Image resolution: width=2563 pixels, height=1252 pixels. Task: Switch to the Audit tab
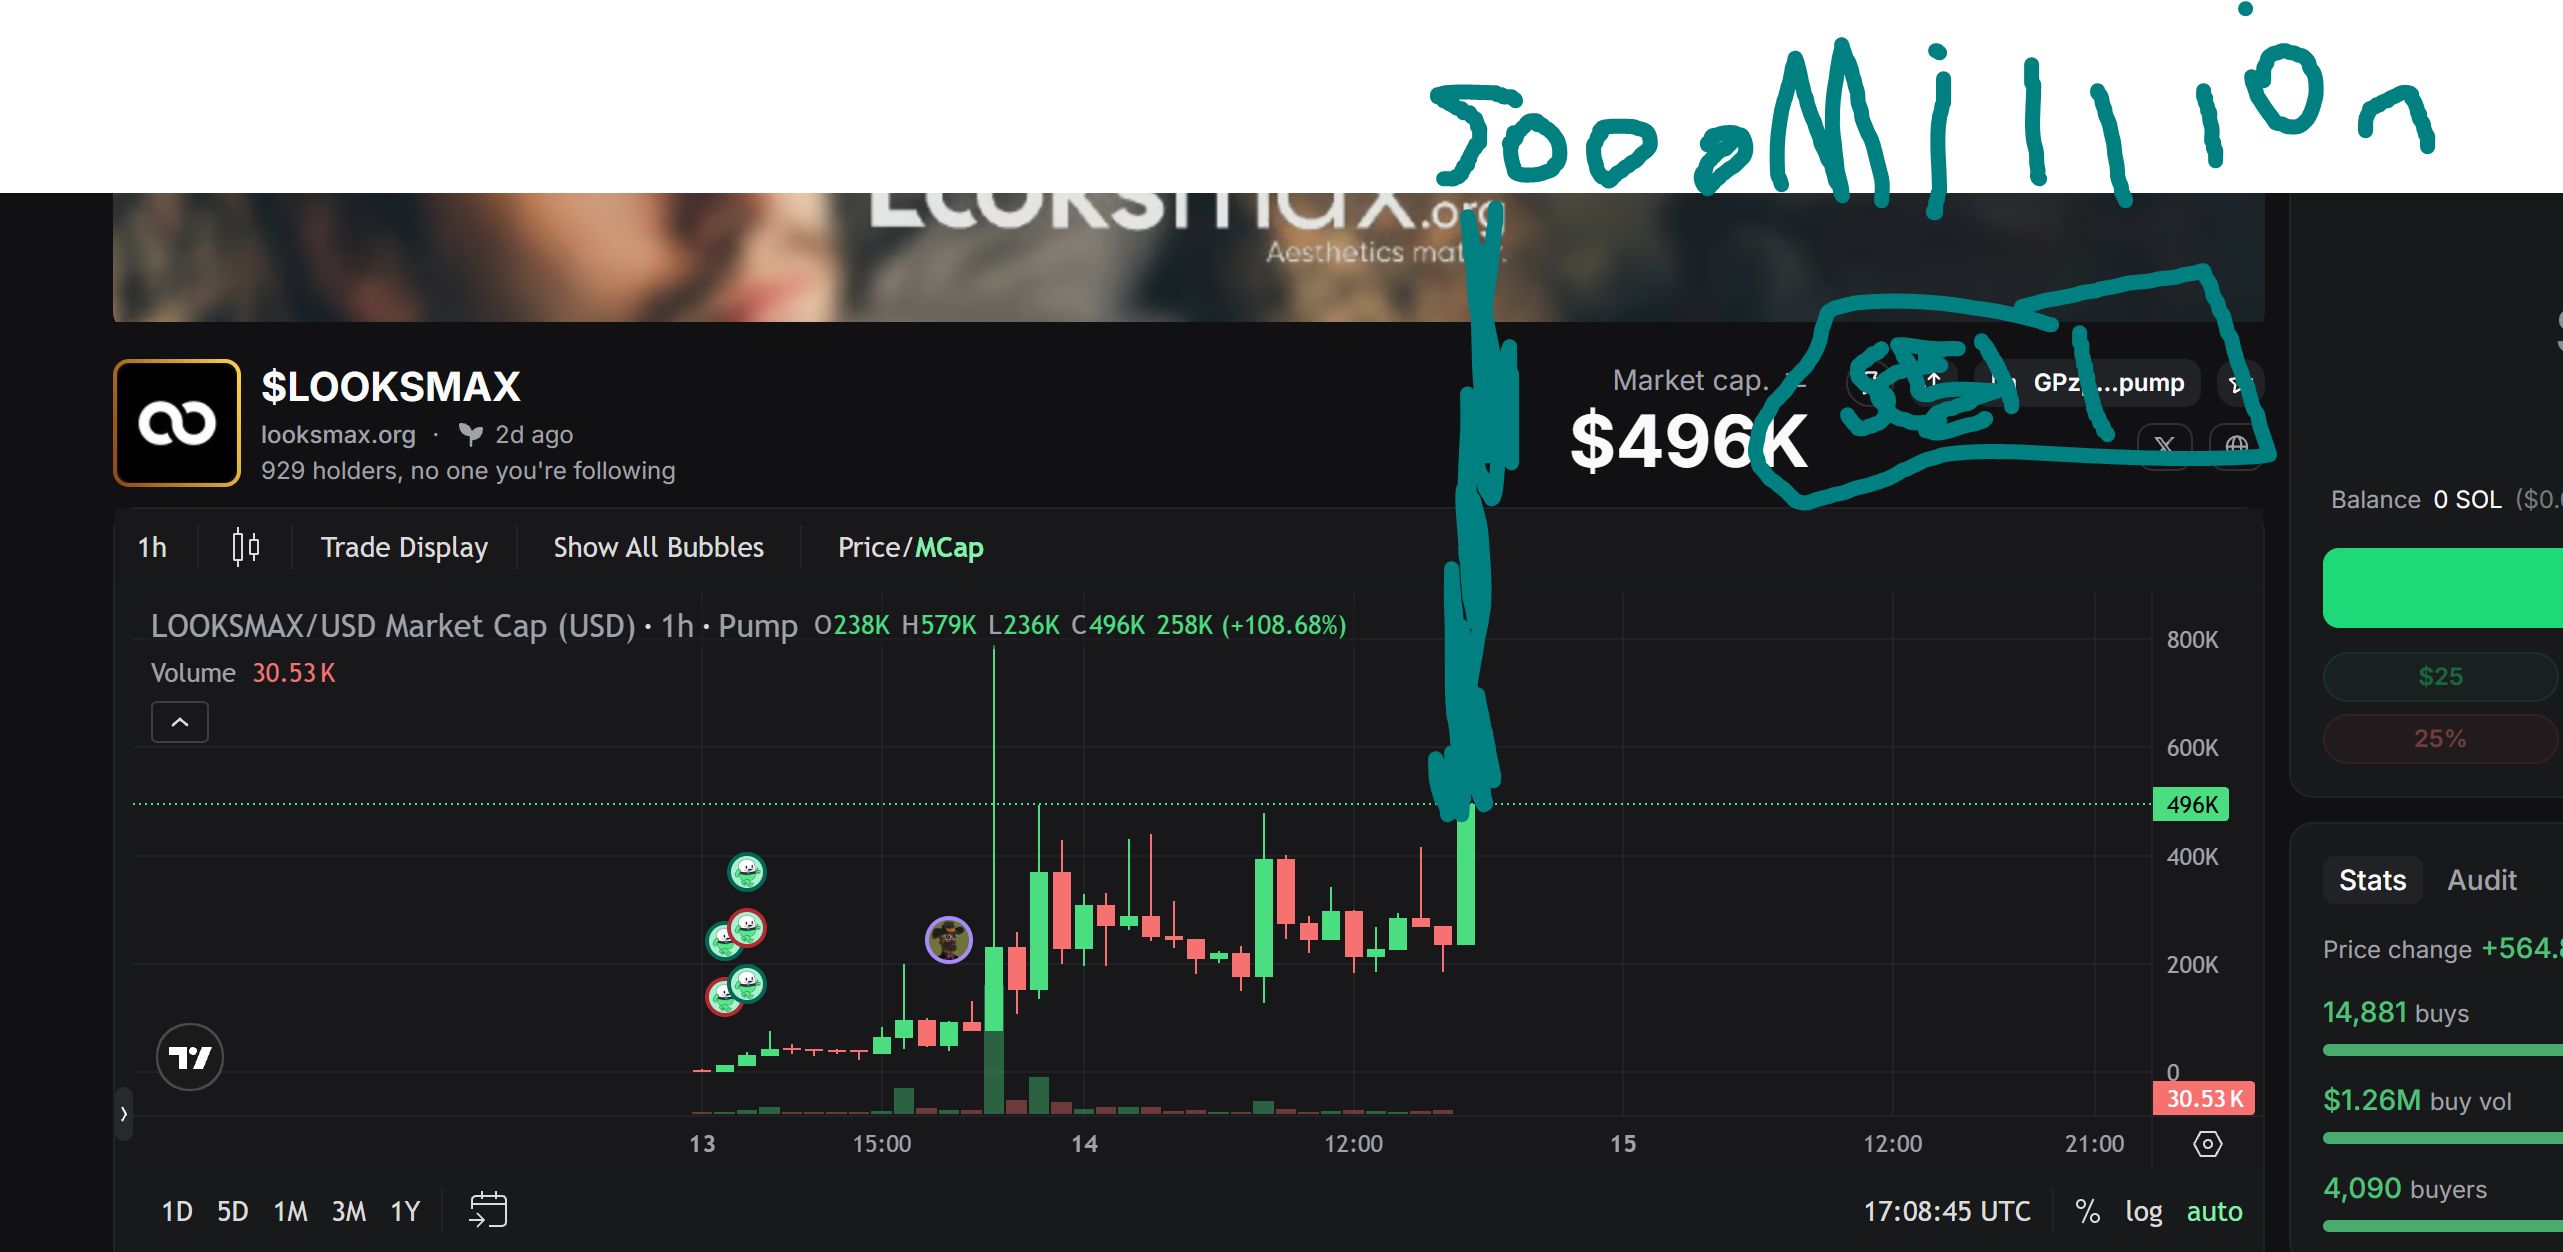[2481, 880]
